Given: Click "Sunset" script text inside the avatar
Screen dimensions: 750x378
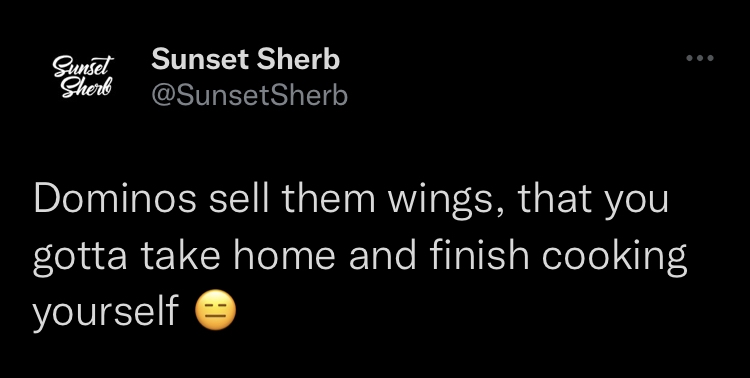Looking at the screenshot, I should tap(84, 66).
